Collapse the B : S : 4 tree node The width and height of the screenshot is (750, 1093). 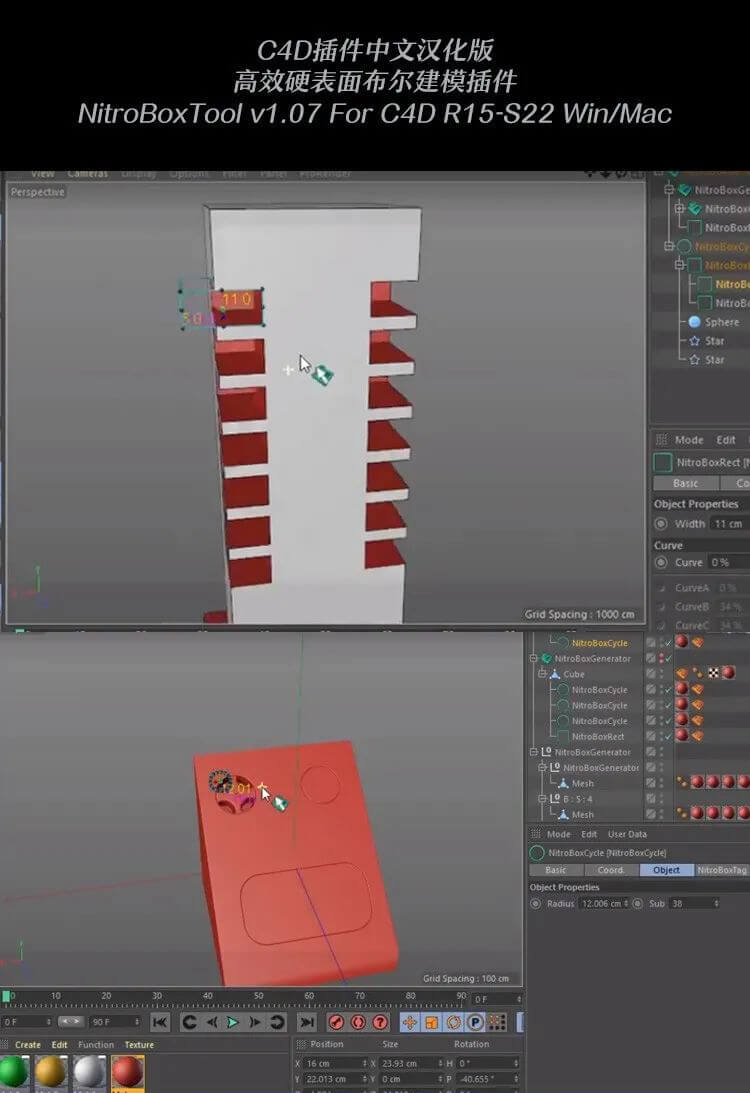pyautogui.click(x=543, y=799)
